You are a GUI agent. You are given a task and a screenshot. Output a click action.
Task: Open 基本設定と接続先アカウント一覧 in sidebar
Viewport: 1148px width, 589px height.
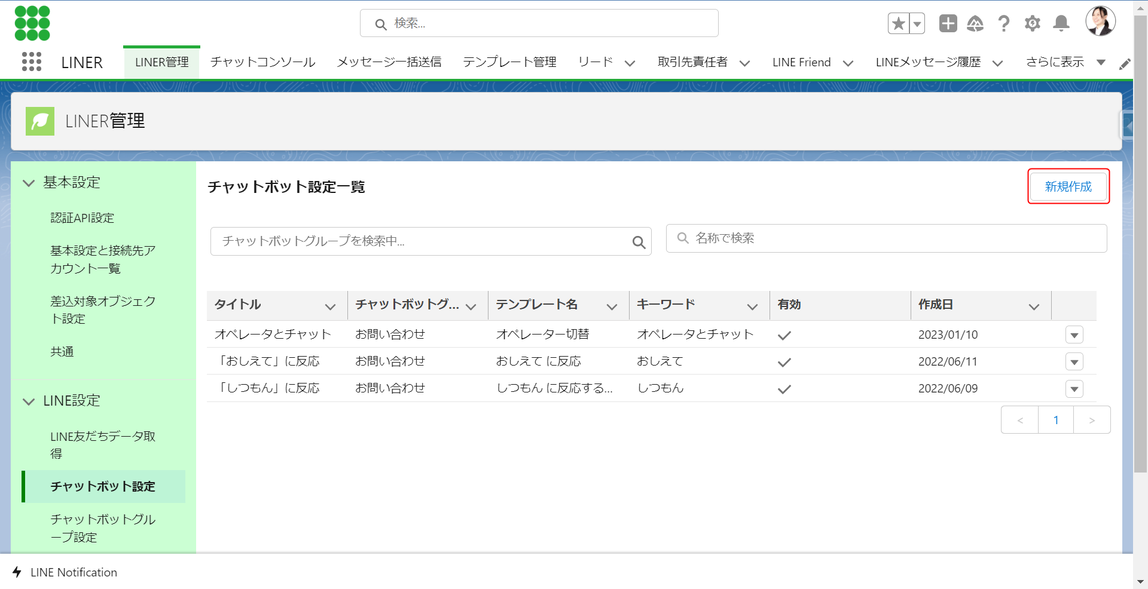click(102, 259)
